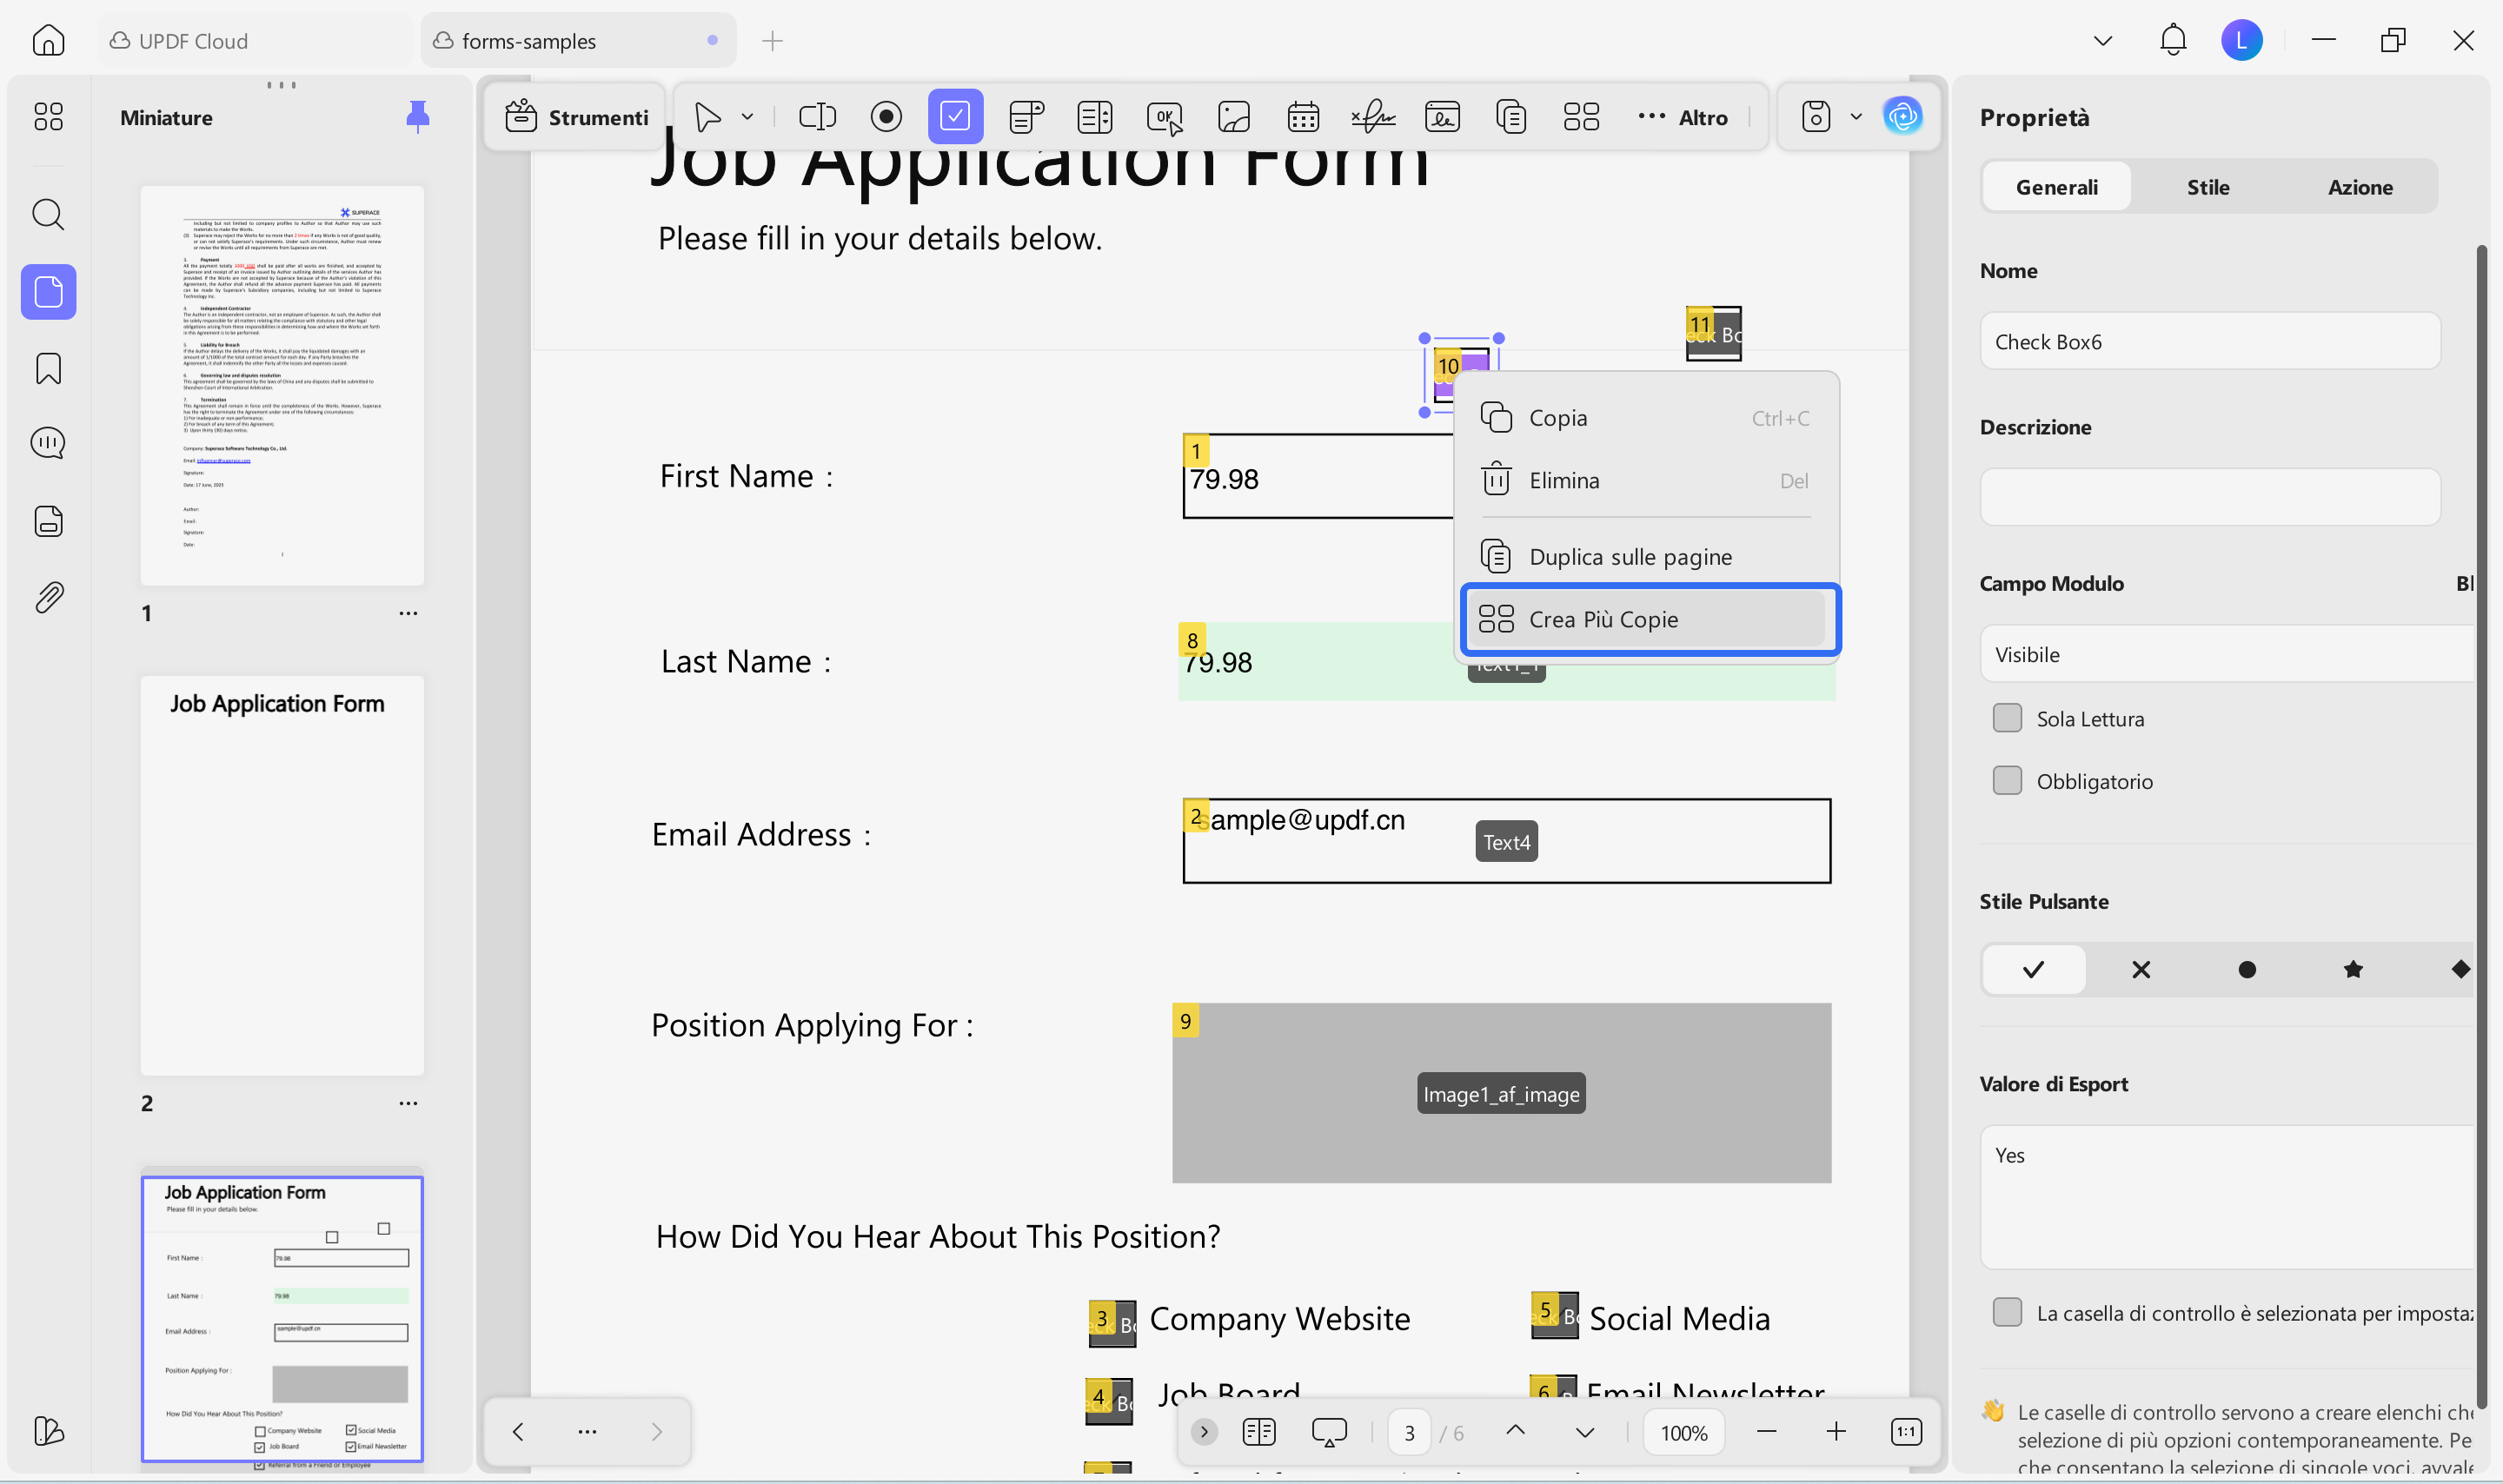Select the OK button field tool
This screenshot has height=1484, width=2503.
[x=1165, y=117]
